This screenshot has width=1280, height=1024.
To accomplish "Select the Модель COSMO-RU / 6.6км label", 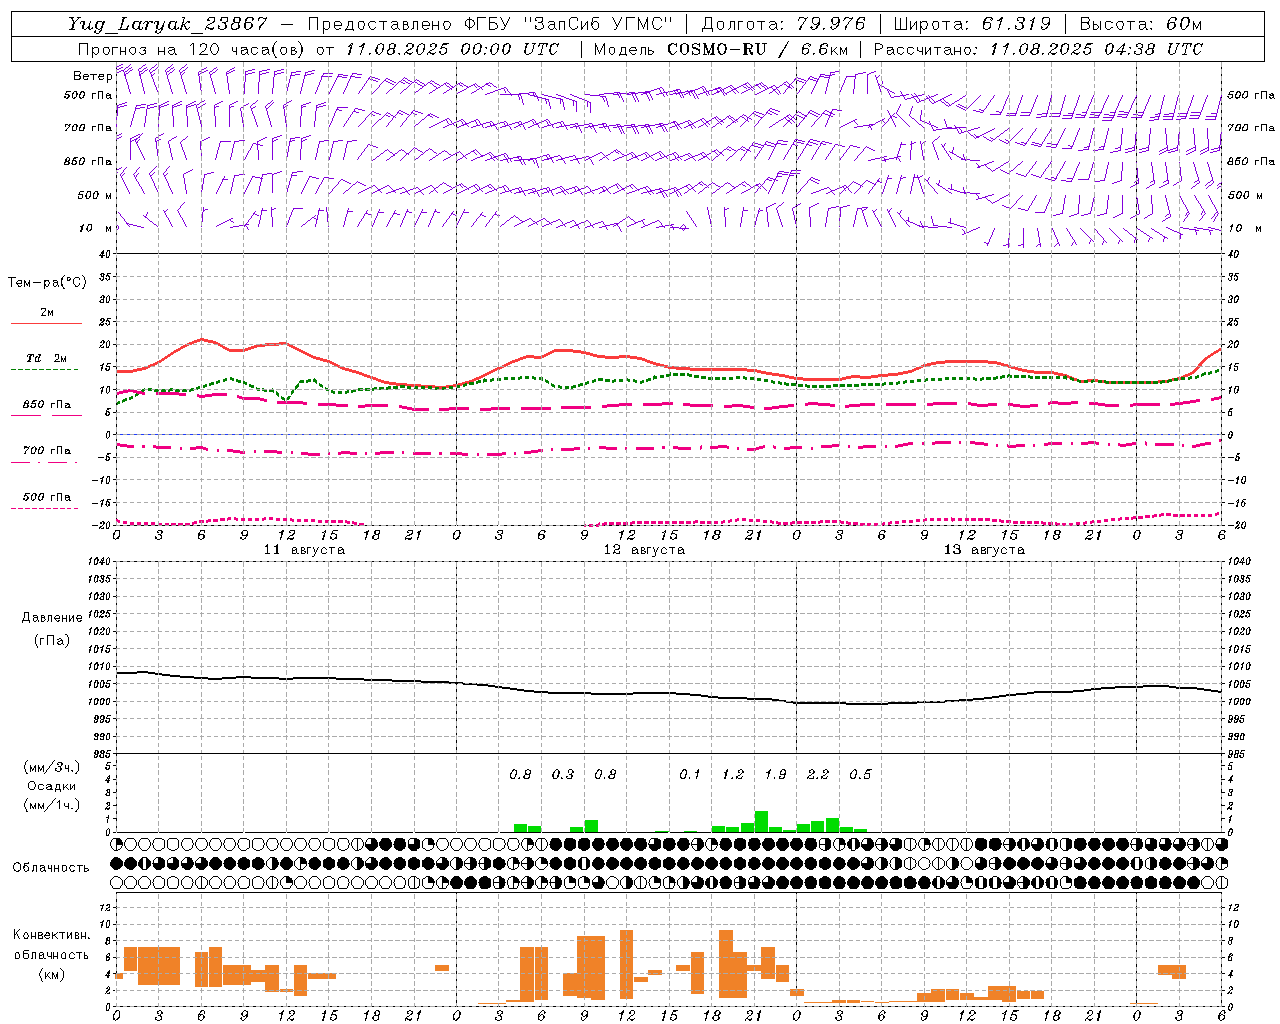I will coord(721,49).
